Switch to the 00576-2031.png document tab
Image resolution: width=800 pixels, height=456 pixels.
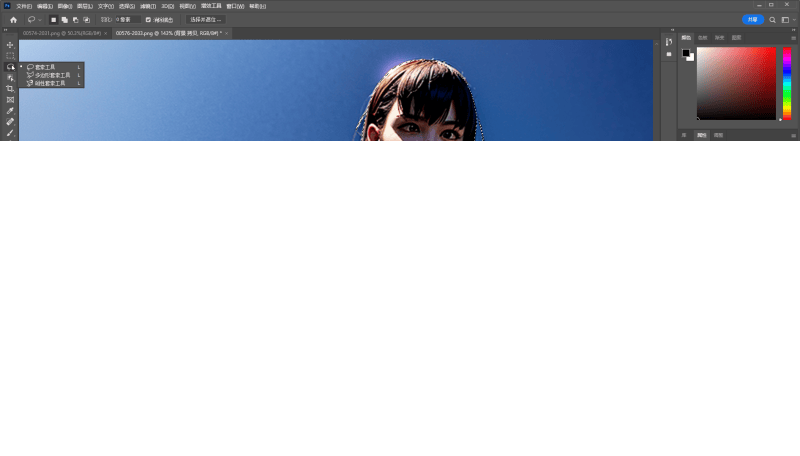point(62,33)
